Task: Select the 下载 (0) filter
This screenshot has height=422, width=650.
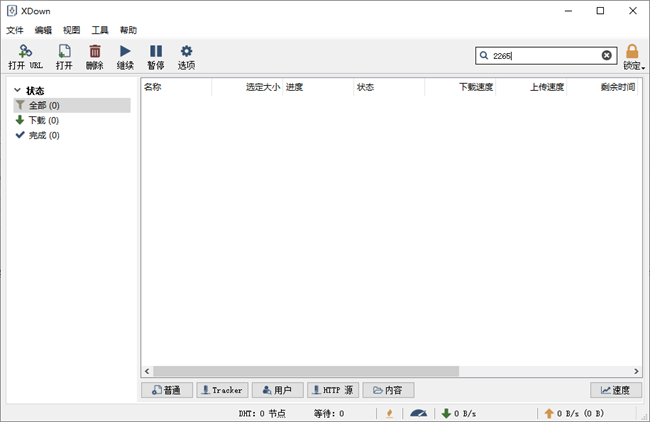Action: (72, 120)
